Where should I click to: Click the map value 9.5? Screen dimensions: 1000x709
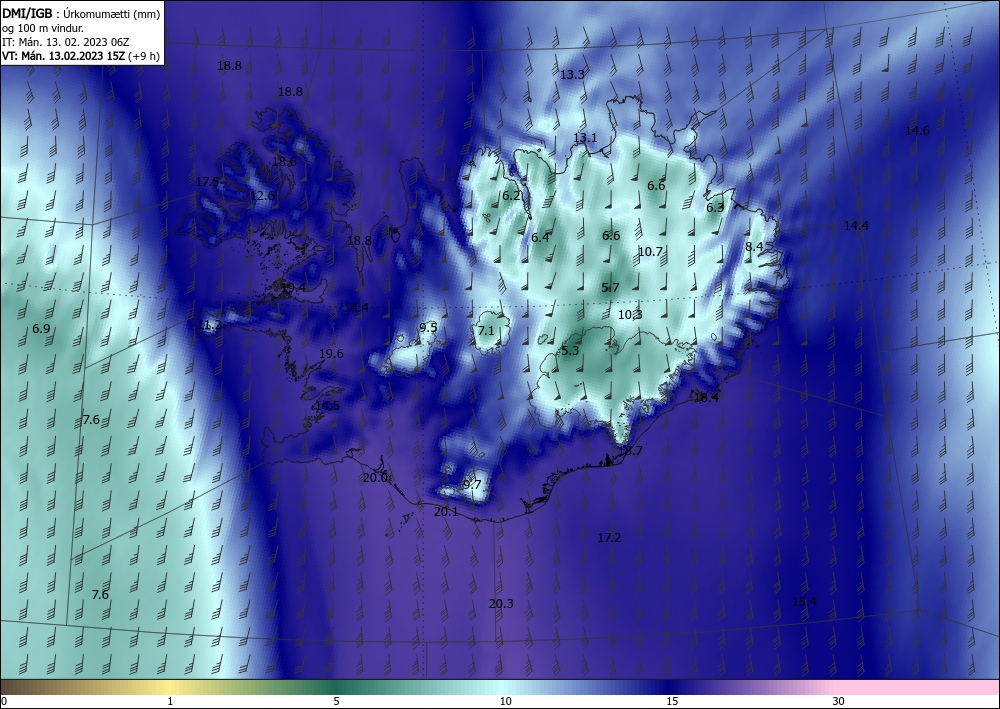[428, 328]
